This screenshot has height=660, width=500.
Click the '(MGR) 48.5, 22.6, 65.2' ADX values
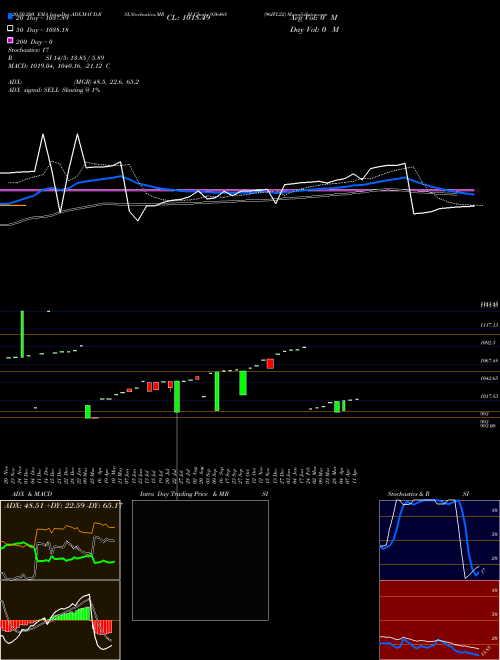point(106,82)
